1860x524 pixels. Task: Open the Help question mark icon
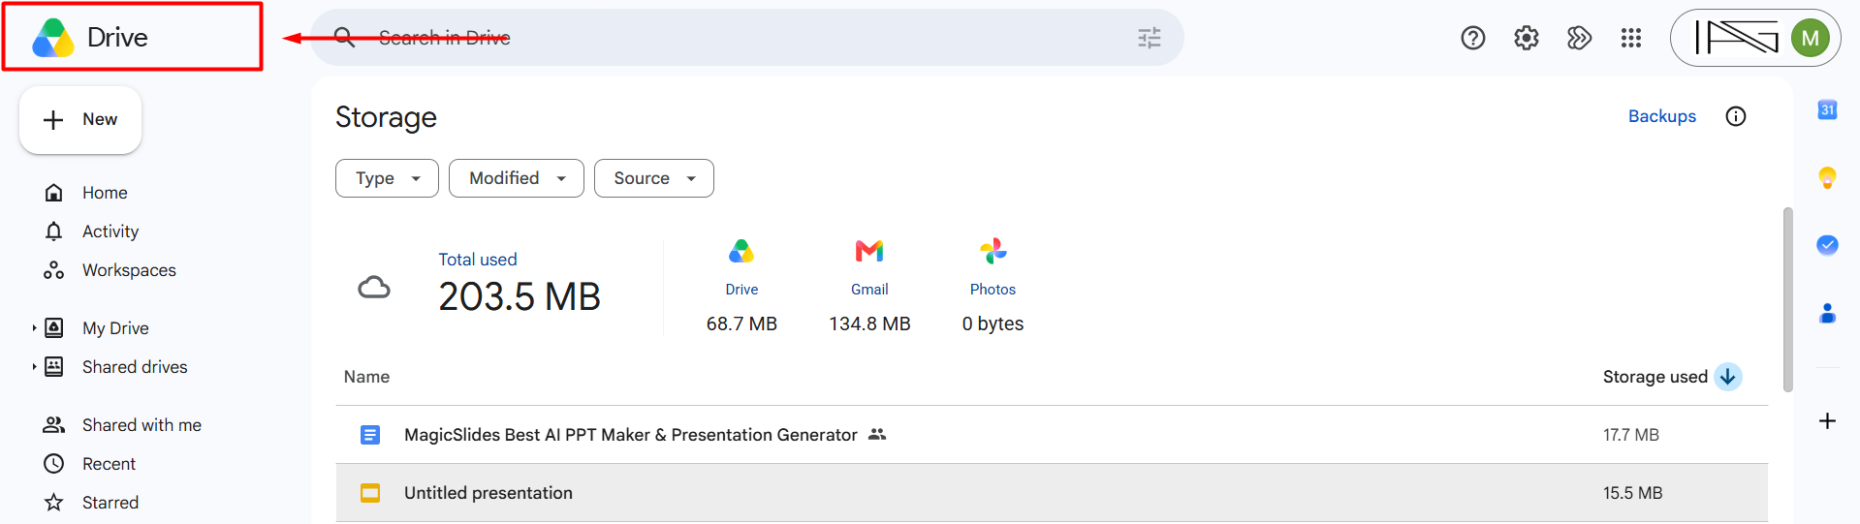click(1473, 38)
